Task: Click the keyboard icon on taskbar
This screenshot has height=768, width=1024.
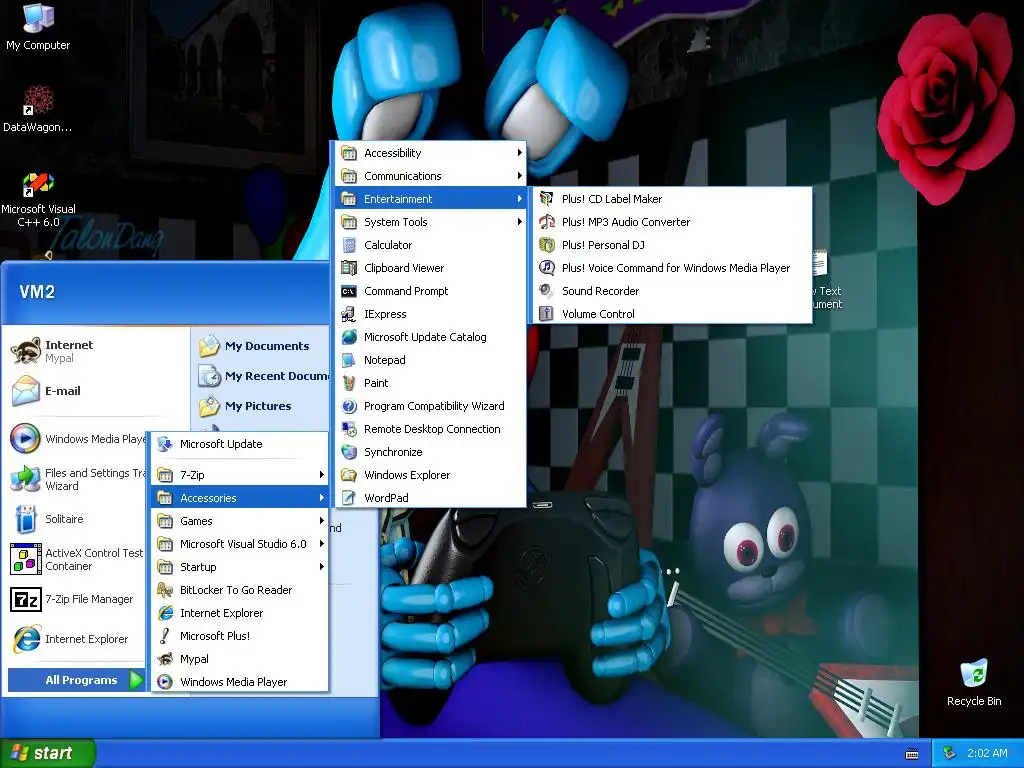Action: coord(912,754)
